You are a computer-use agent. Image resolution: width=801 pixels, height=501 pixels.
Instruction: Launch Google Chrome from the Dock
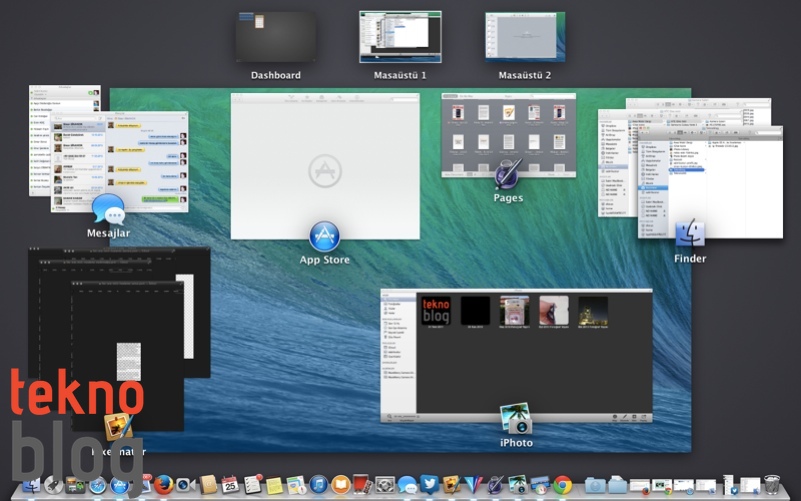562,485
